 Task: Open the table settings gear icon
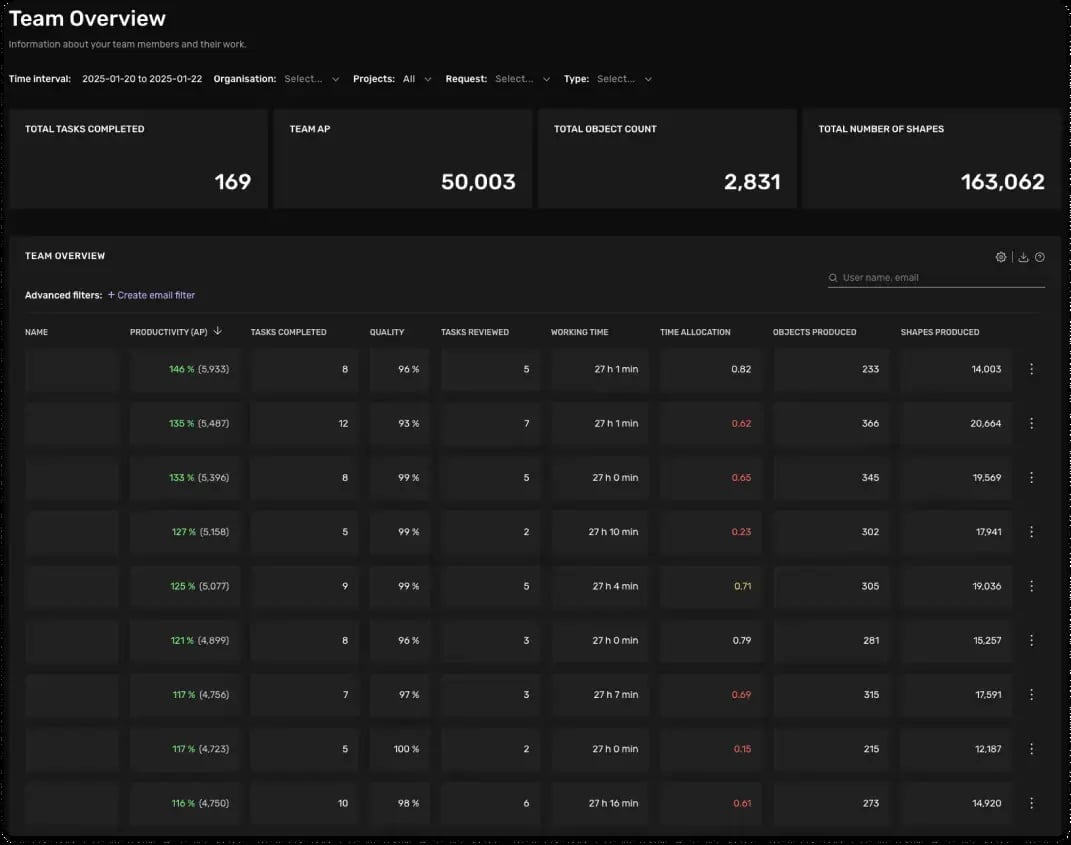(1001, 257)
